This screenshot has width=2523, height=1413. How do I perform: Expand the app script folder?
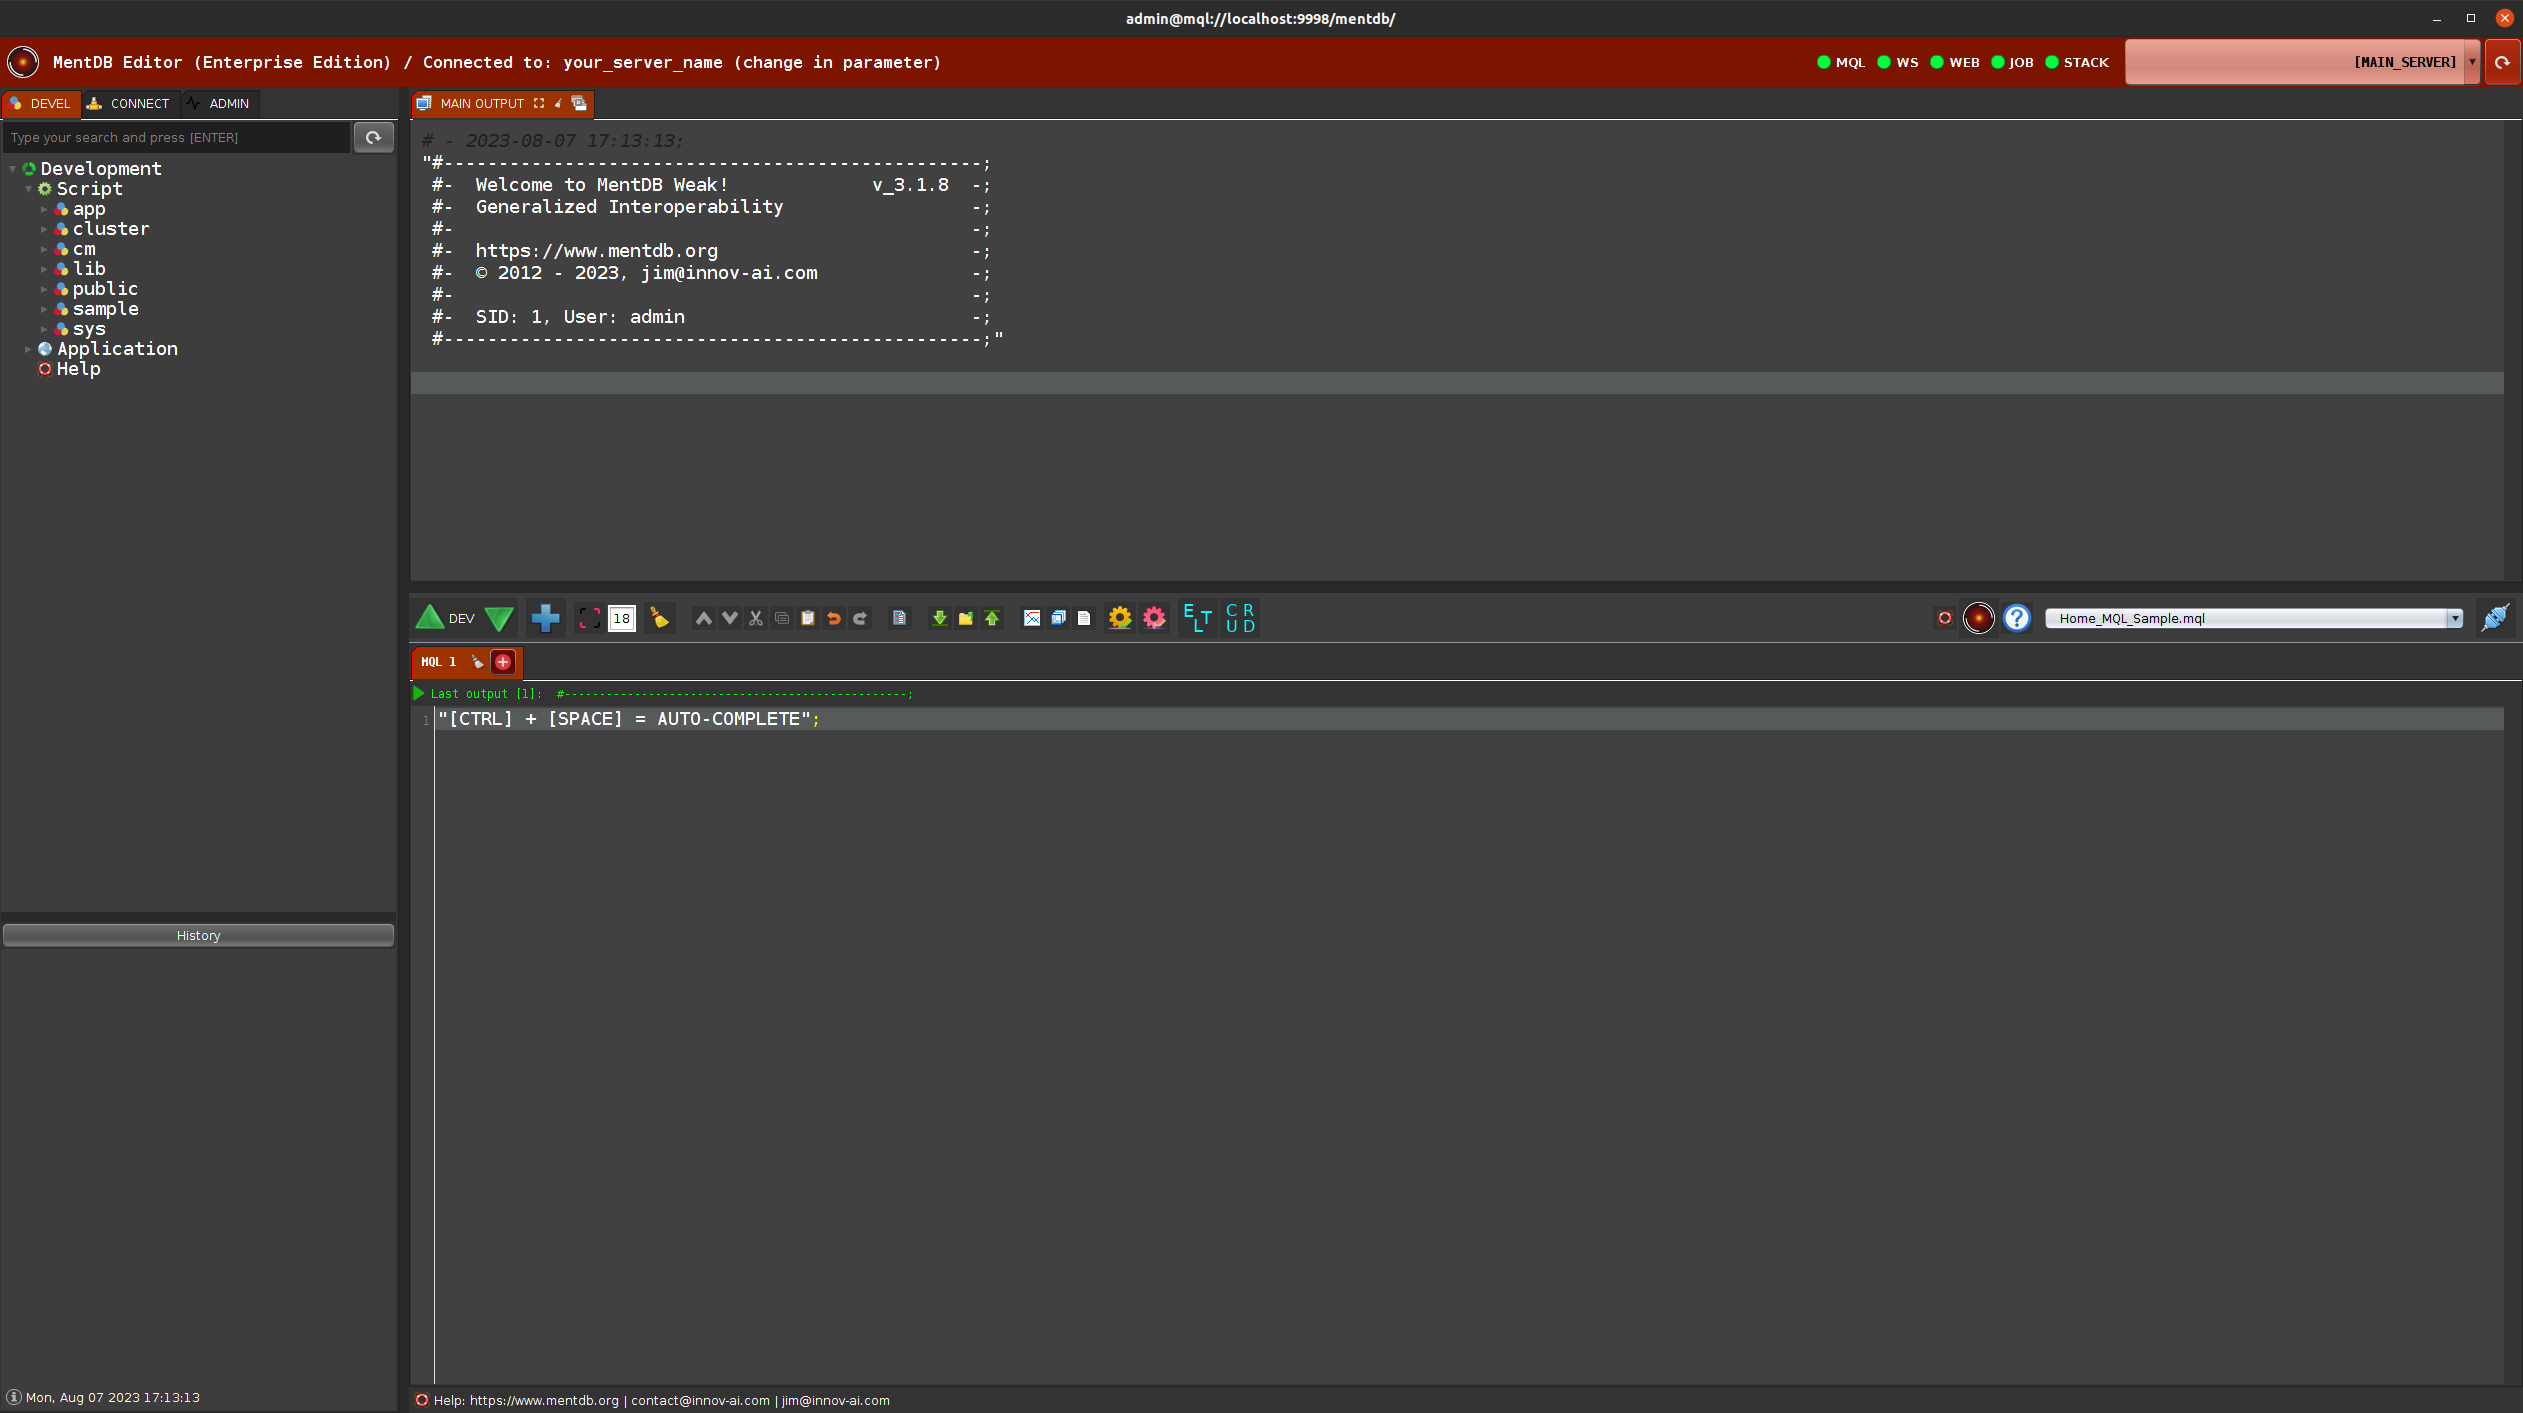(44, 209)
